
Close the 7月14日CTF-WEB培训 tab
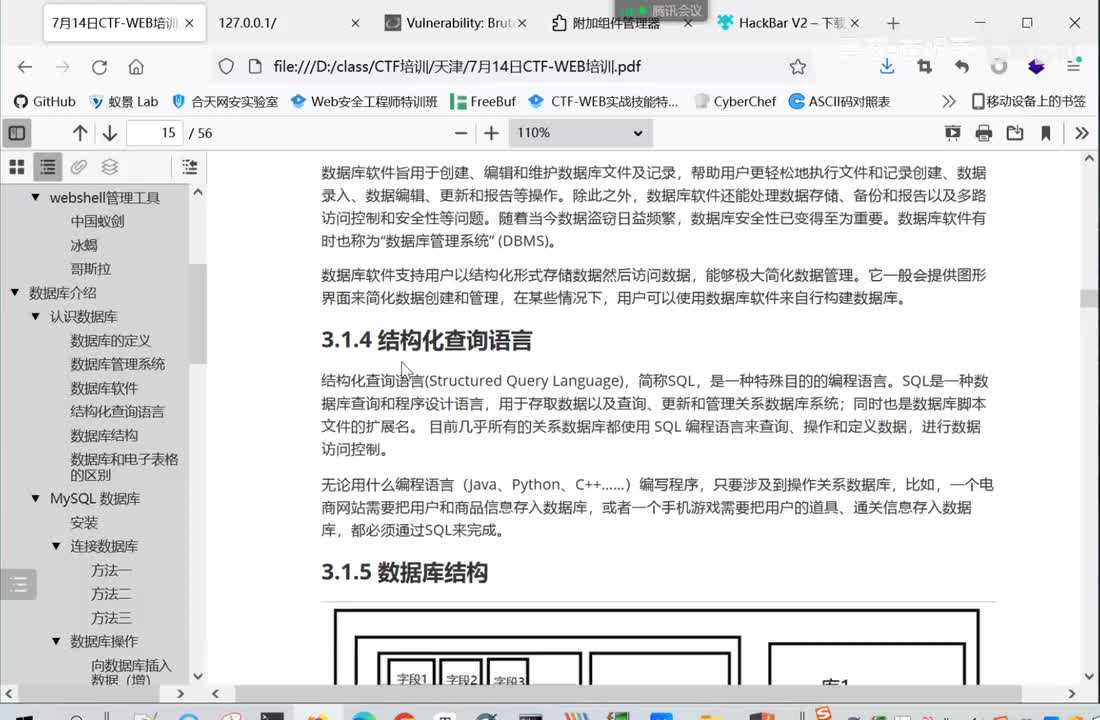point(189,23)
